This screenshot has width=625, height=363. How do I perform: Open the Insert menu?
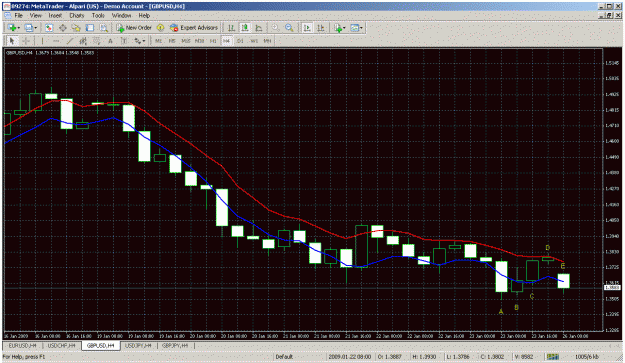55,15
